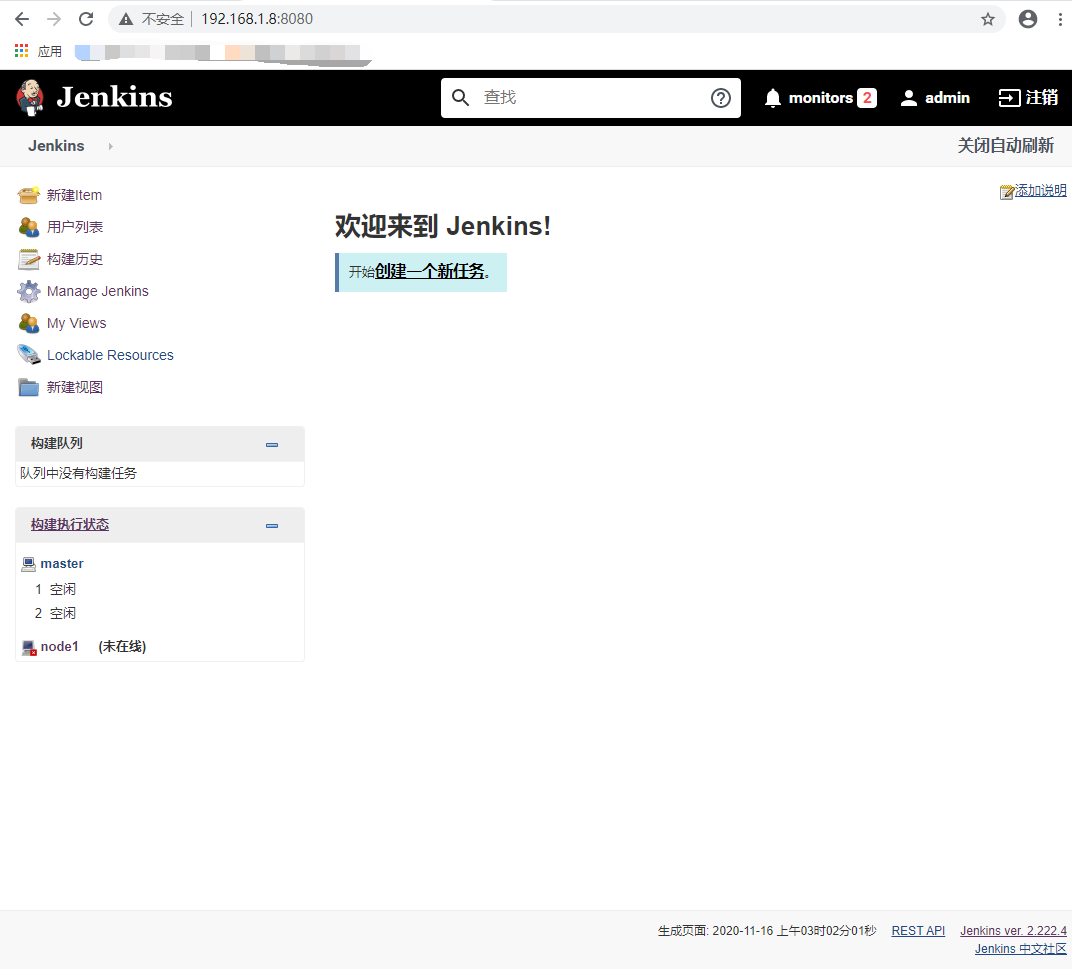Viewport: 1072px width, 969px height.
Task: Open the master node link
Action: click(x=62, y=563)
